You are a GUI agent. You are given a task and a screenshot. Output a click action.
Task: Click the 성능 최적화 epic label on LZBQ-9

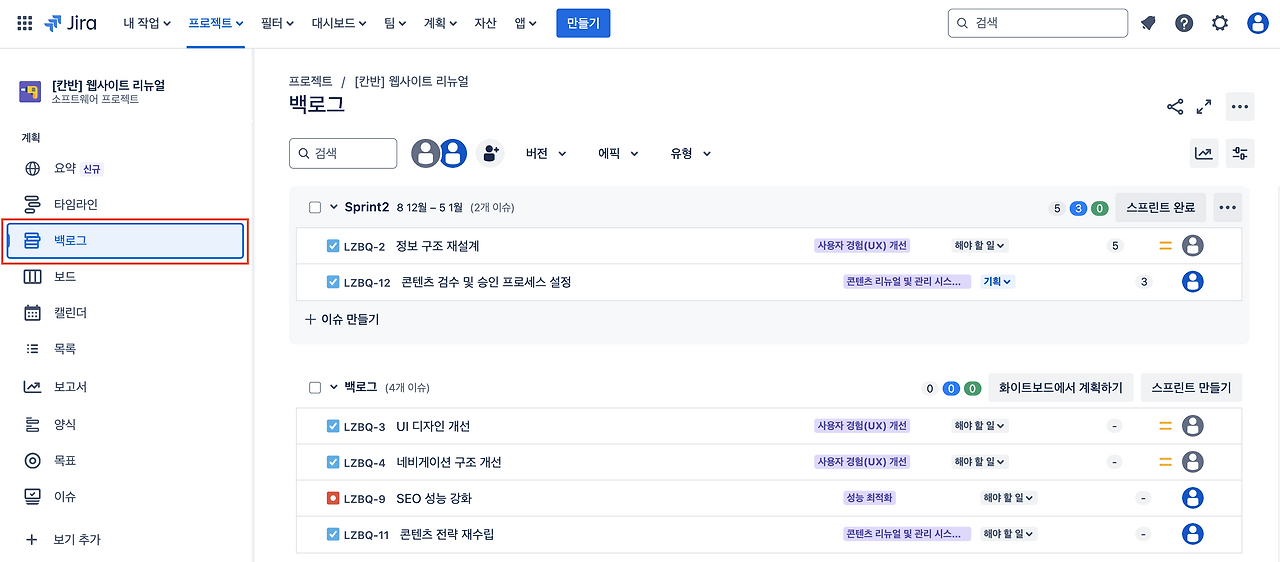(x=869, y=498)
